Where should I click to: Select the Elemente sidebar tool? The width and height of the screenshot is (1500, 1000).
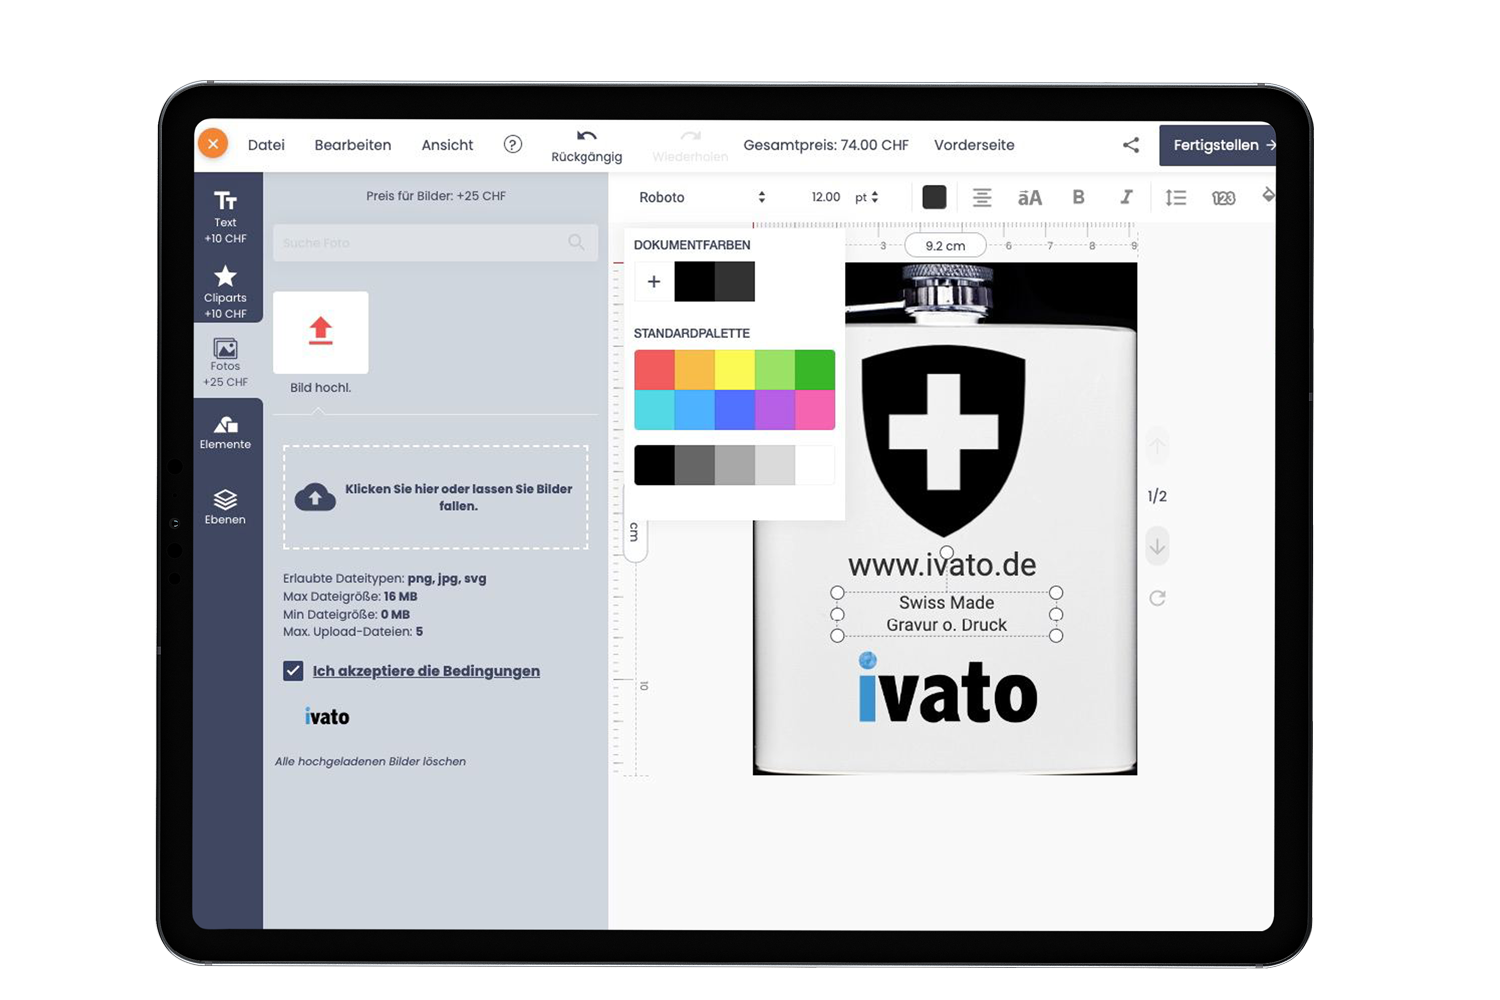[x=225, y=432]
